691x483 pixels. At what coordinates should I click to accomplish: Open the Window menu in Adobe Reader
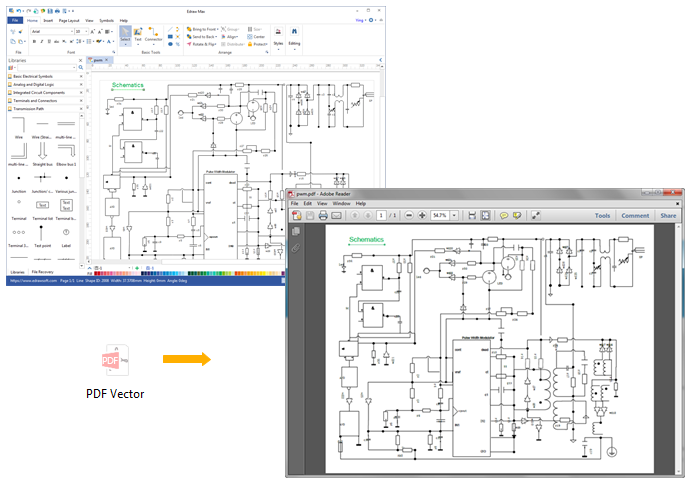(341, 203)
